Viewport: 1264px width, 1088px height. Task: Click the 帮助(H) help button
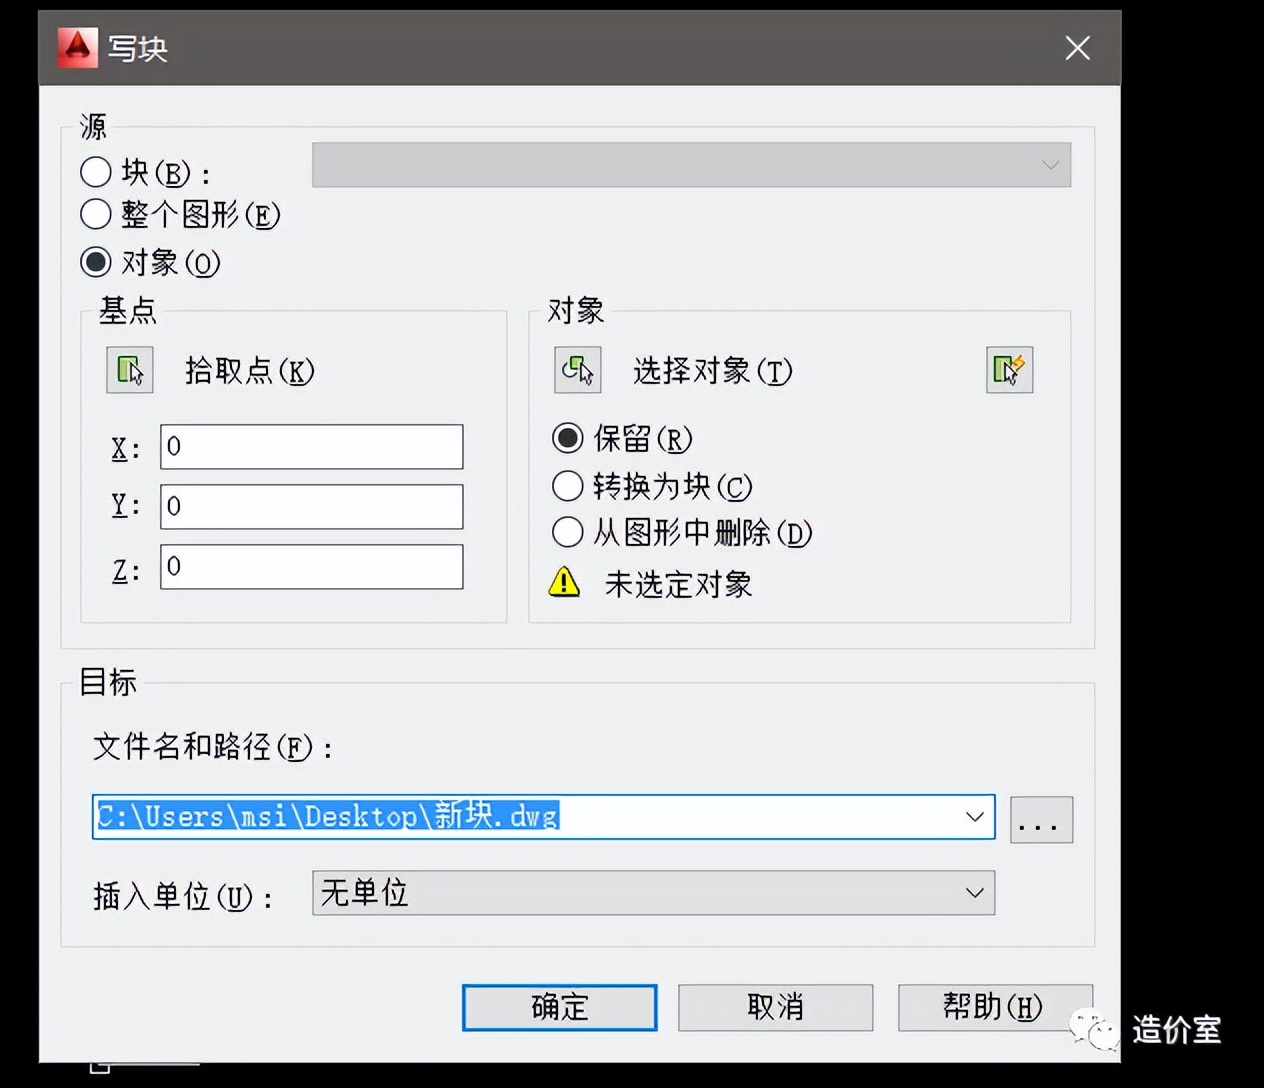coord(992,1008)
